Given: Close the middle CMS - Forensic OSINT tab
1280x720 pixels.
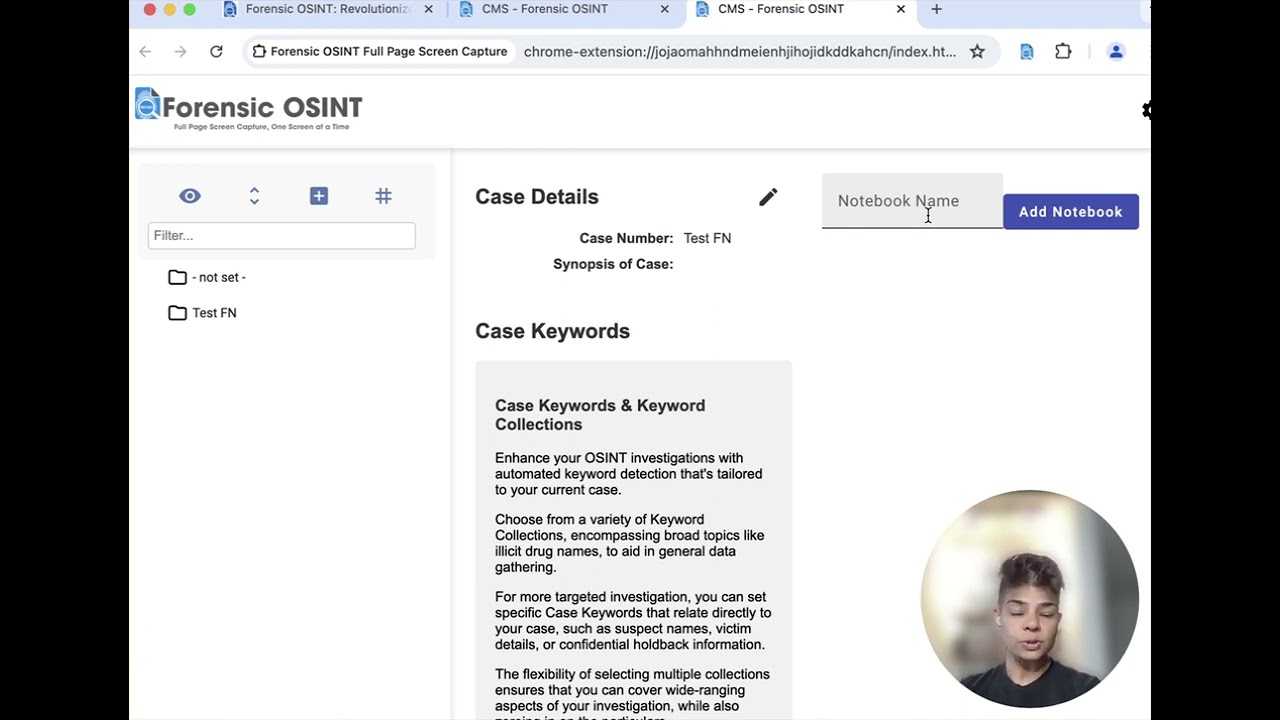Looking at the screenshot, I should pyautogui.click(x=665, y=9).
